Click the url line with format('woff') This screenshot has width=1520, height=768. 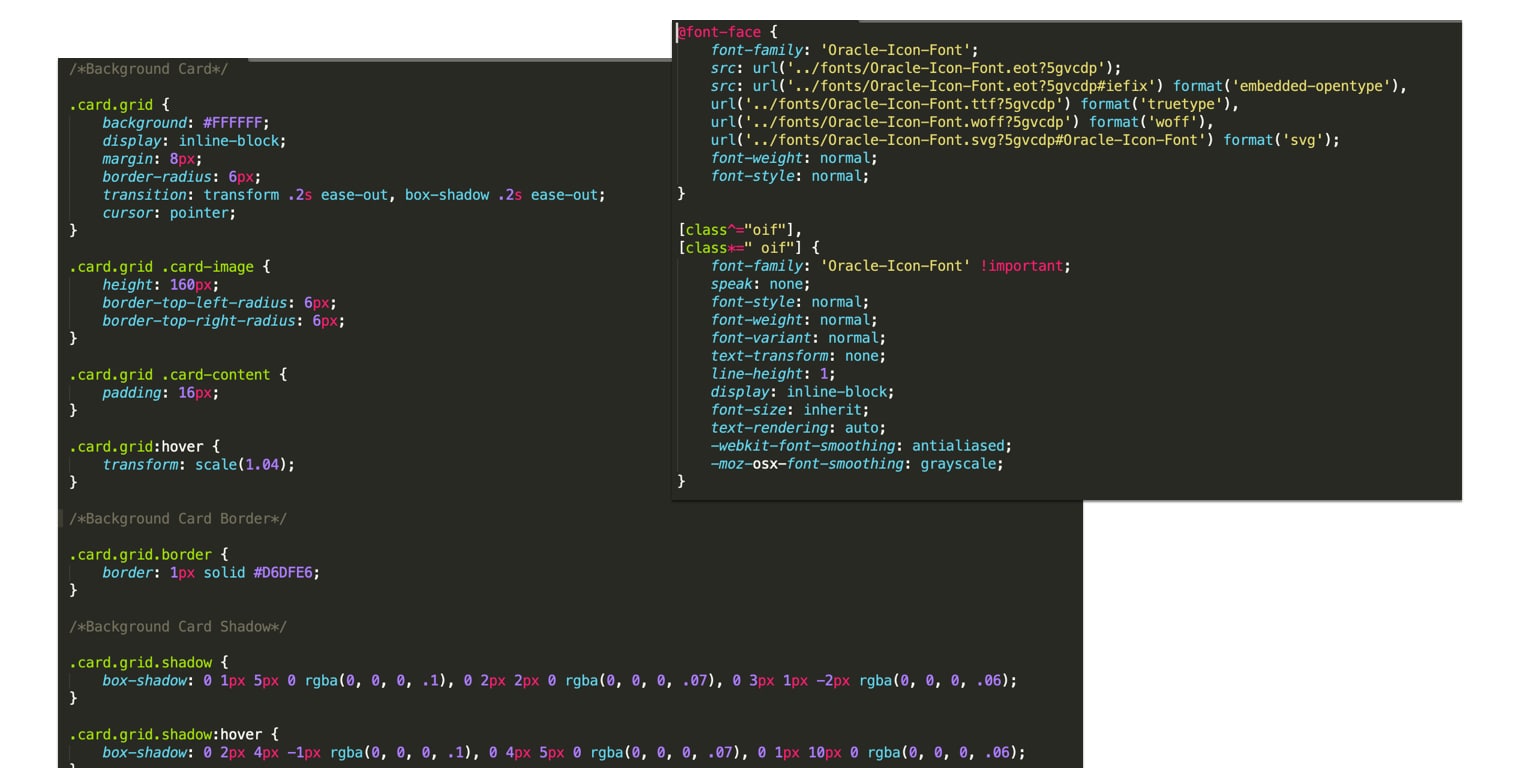point(962,123)
